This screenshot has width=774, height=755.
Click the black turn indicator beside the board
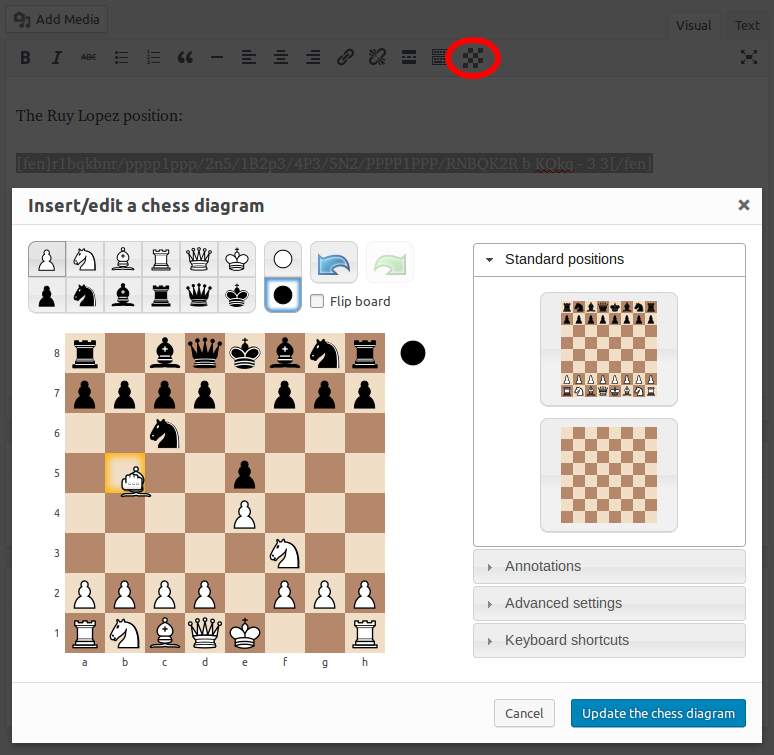click(413, 353)
